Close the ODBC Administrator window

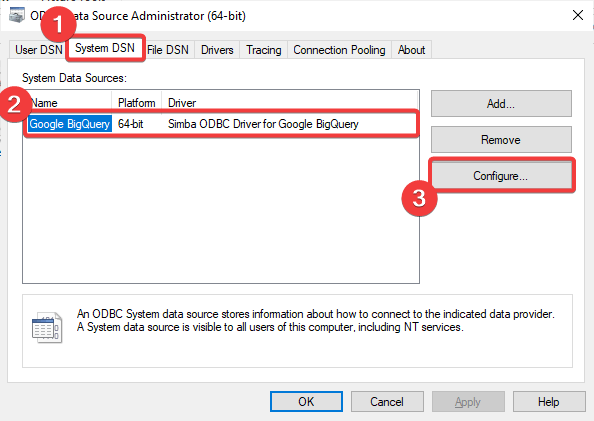point(578,16)
